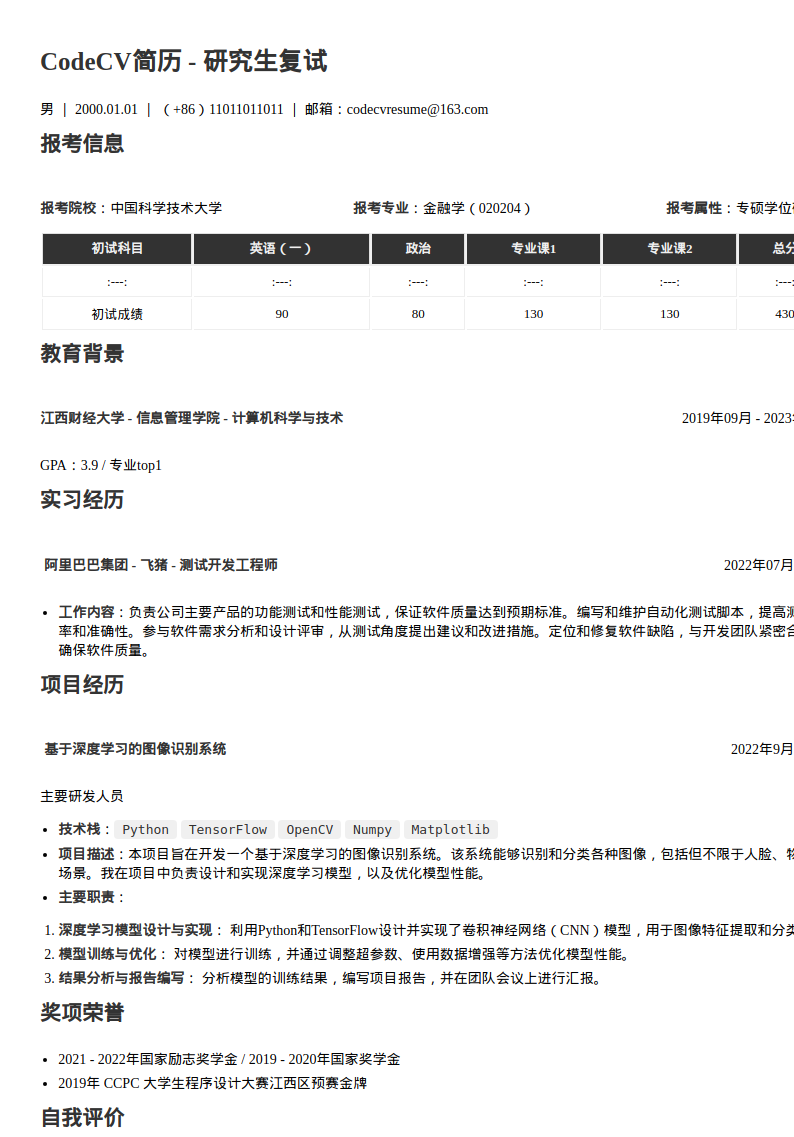Click the '自我评价' section heading
The image size is (794, 1137).
[82, 1117]
